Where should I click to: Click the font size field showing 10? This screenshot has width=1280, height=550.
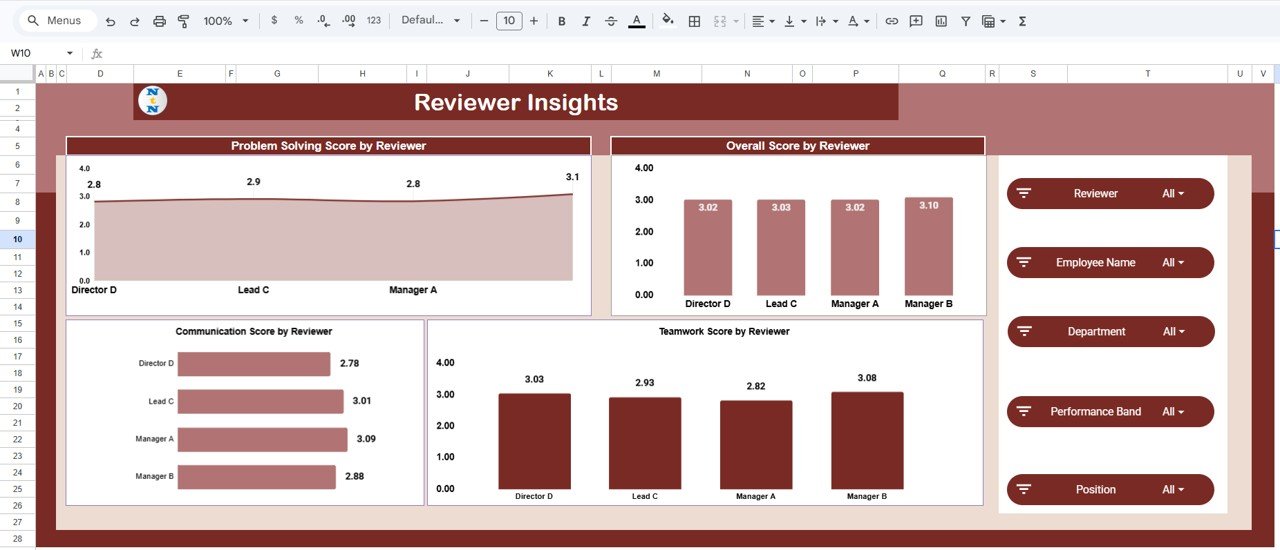point(509,21)
